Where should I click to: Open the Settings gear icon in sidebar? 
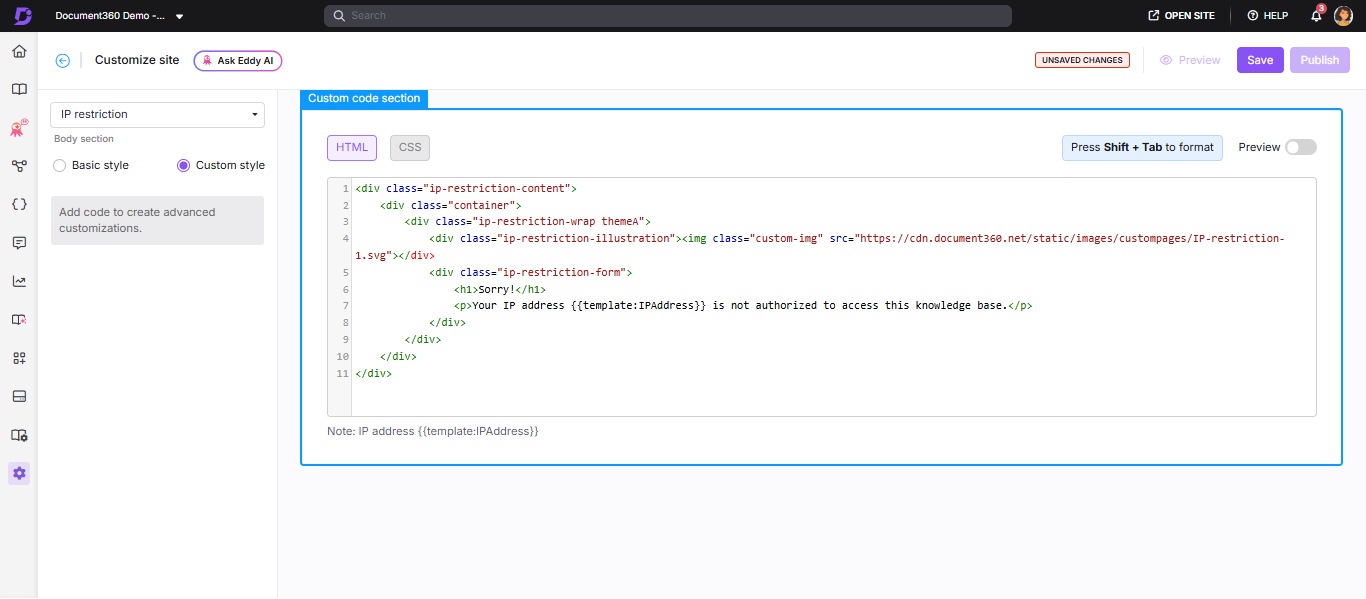19,473
